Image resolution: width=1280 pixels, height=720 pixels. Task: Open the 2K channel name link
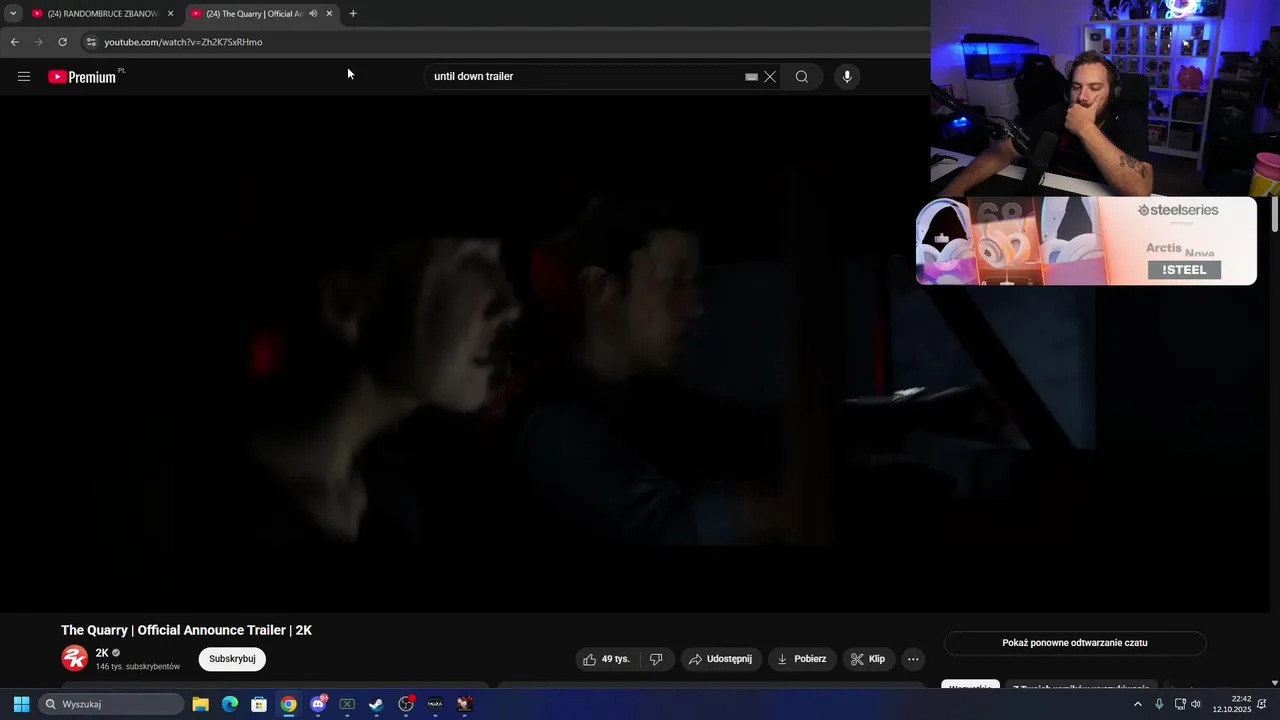tap(102, 653)
